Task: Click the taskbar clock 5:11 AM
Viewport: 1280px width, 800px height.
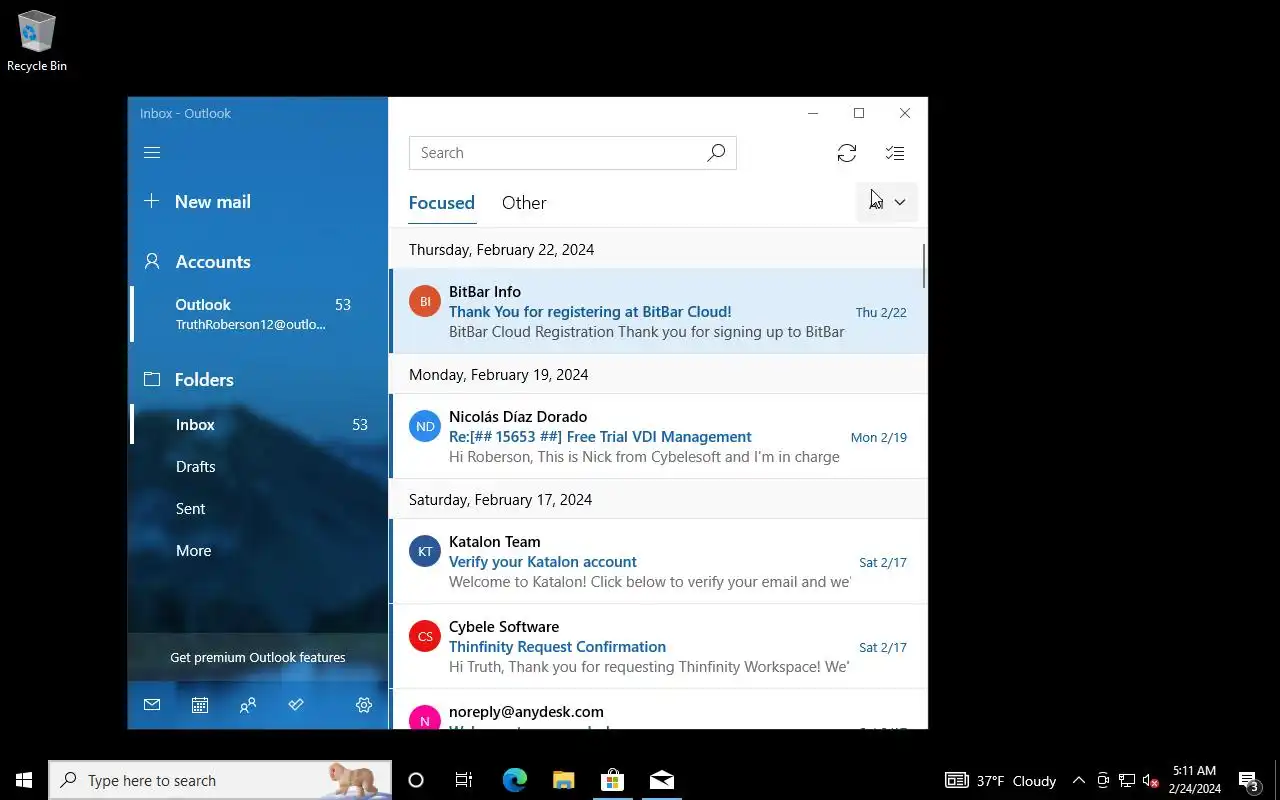Action: (x=1194, y=780)
